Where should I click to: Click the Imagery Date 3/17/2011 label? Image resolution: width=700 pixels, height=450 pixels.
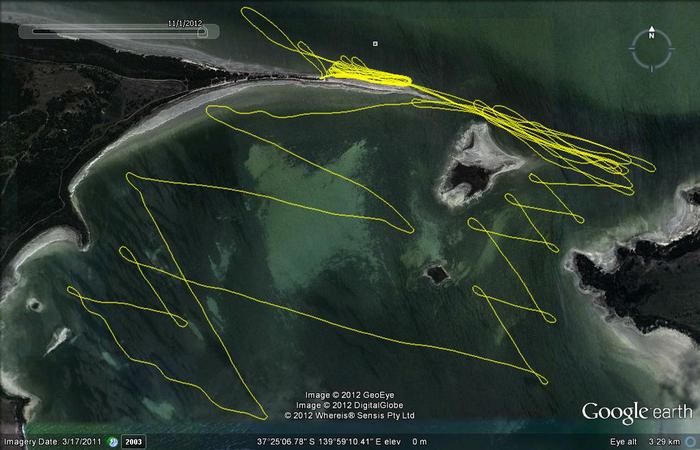53,441
